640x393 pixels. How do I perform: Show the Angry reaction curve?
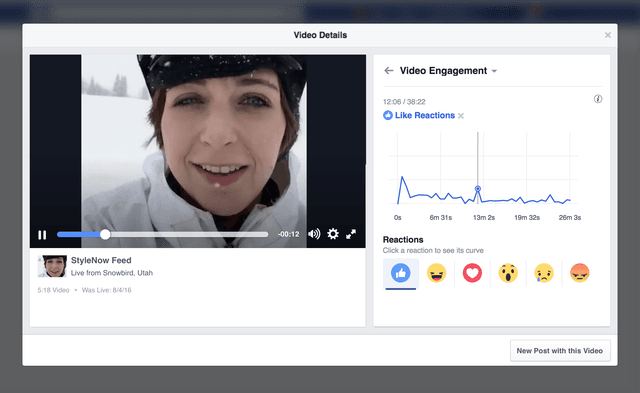(x=580, y=273)
